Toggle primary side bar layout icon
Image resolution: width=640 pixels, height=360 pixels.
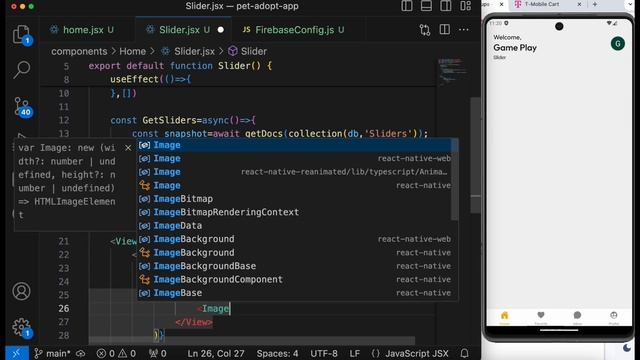click(407, 6)
